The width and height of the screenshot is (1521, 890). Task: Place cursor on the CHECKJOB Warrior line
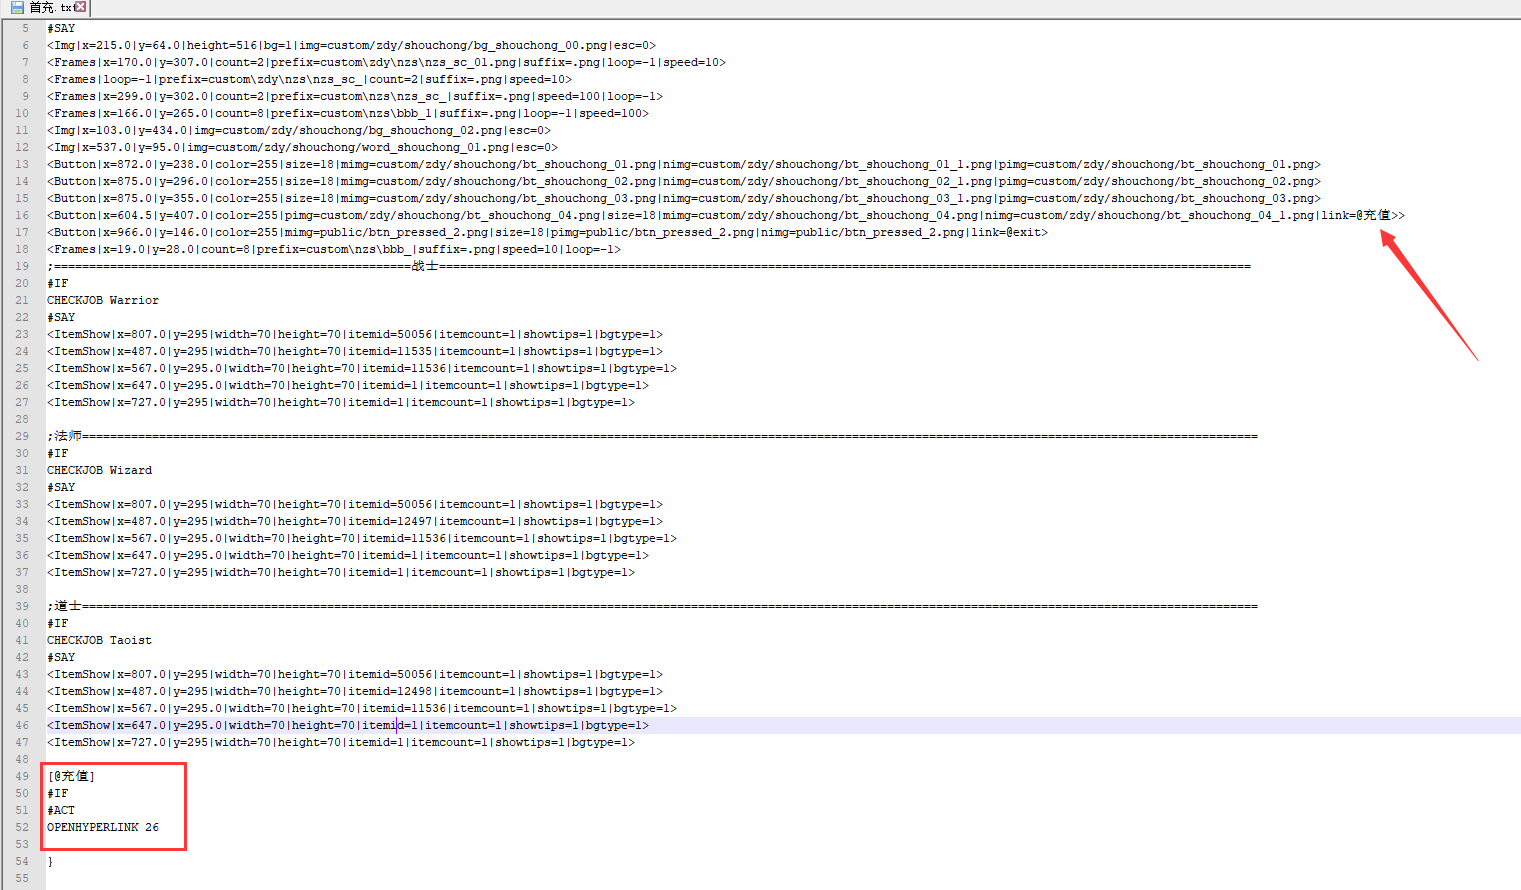click(103, 300)
